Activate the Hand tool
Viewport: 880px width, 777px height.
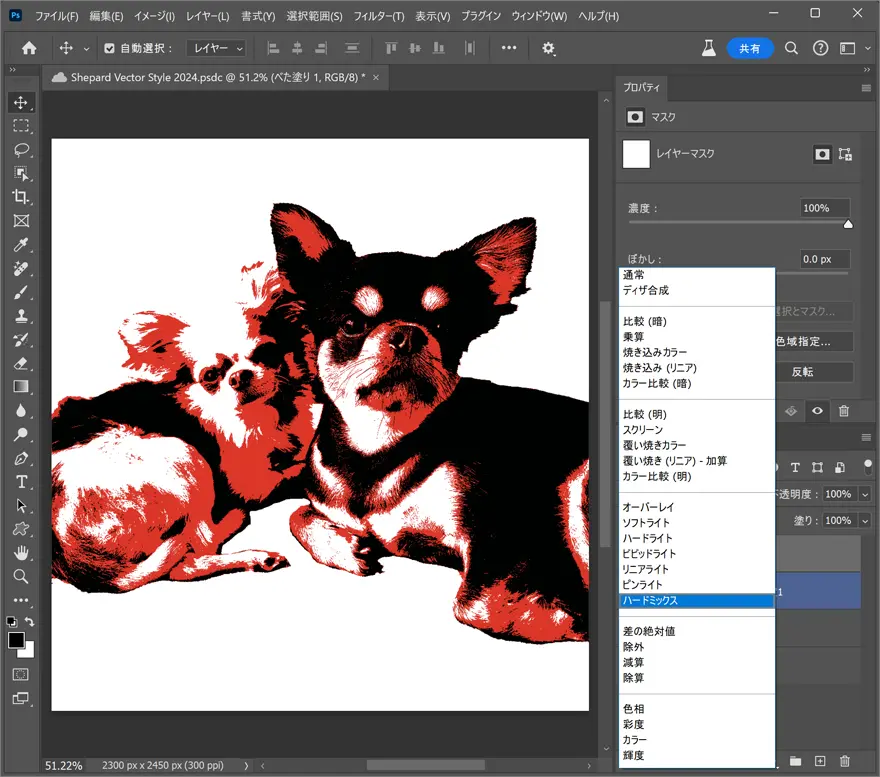pyautogui.click(x=21, y=553)
